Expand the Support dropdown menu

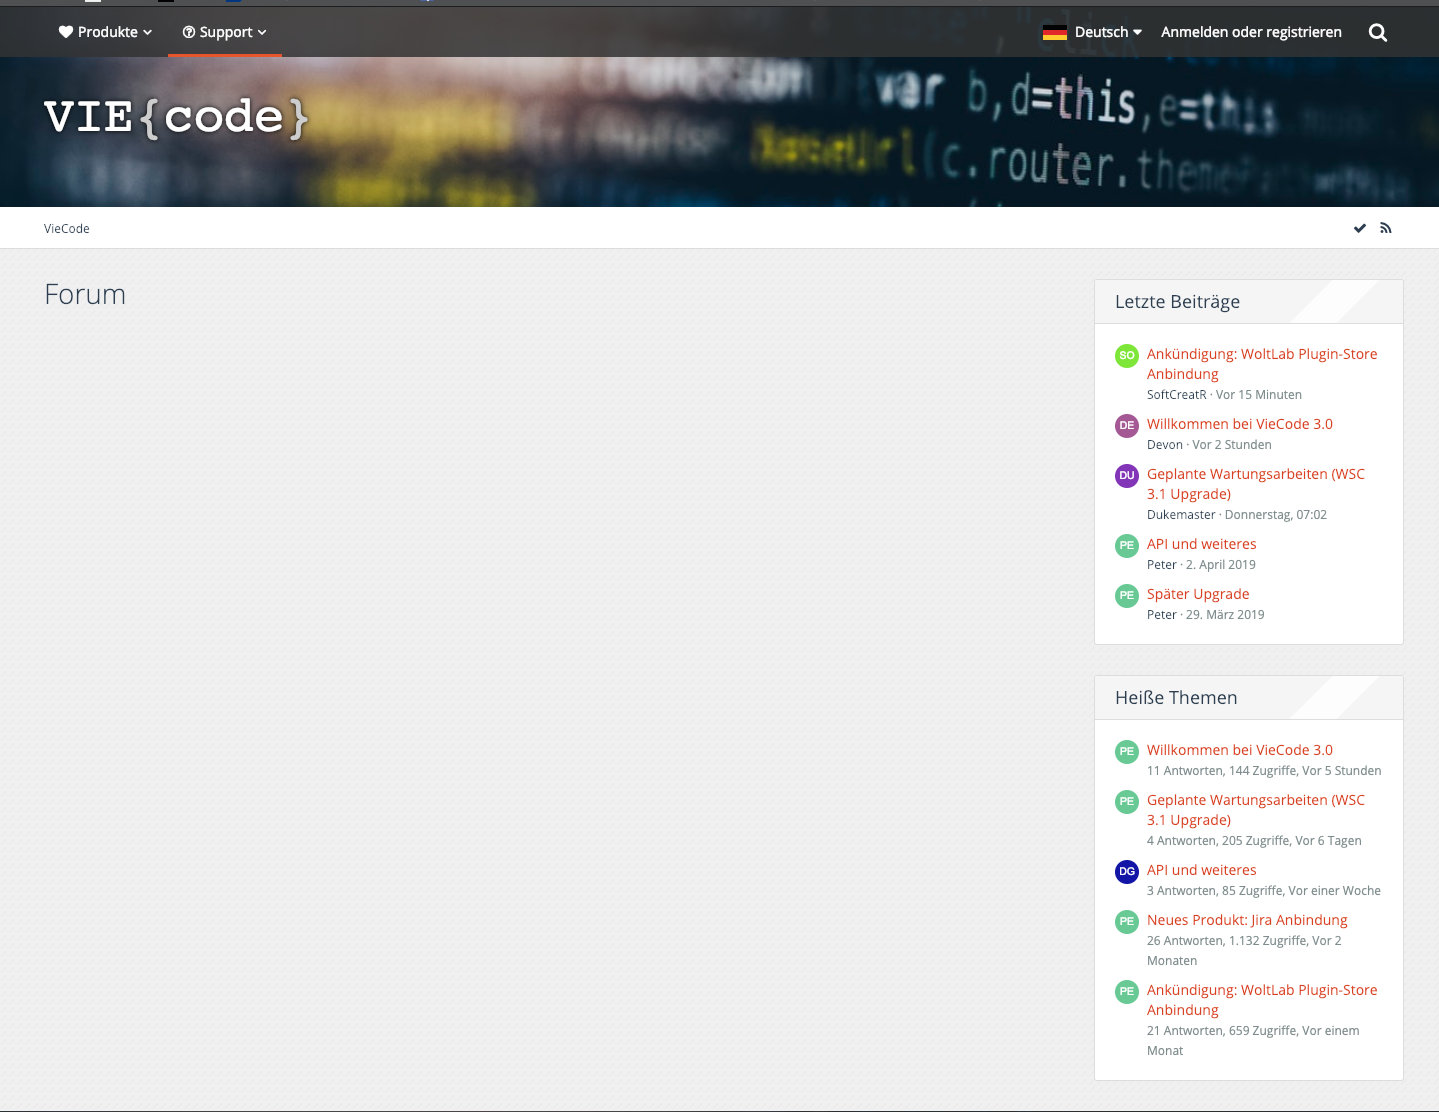[224, 32]
